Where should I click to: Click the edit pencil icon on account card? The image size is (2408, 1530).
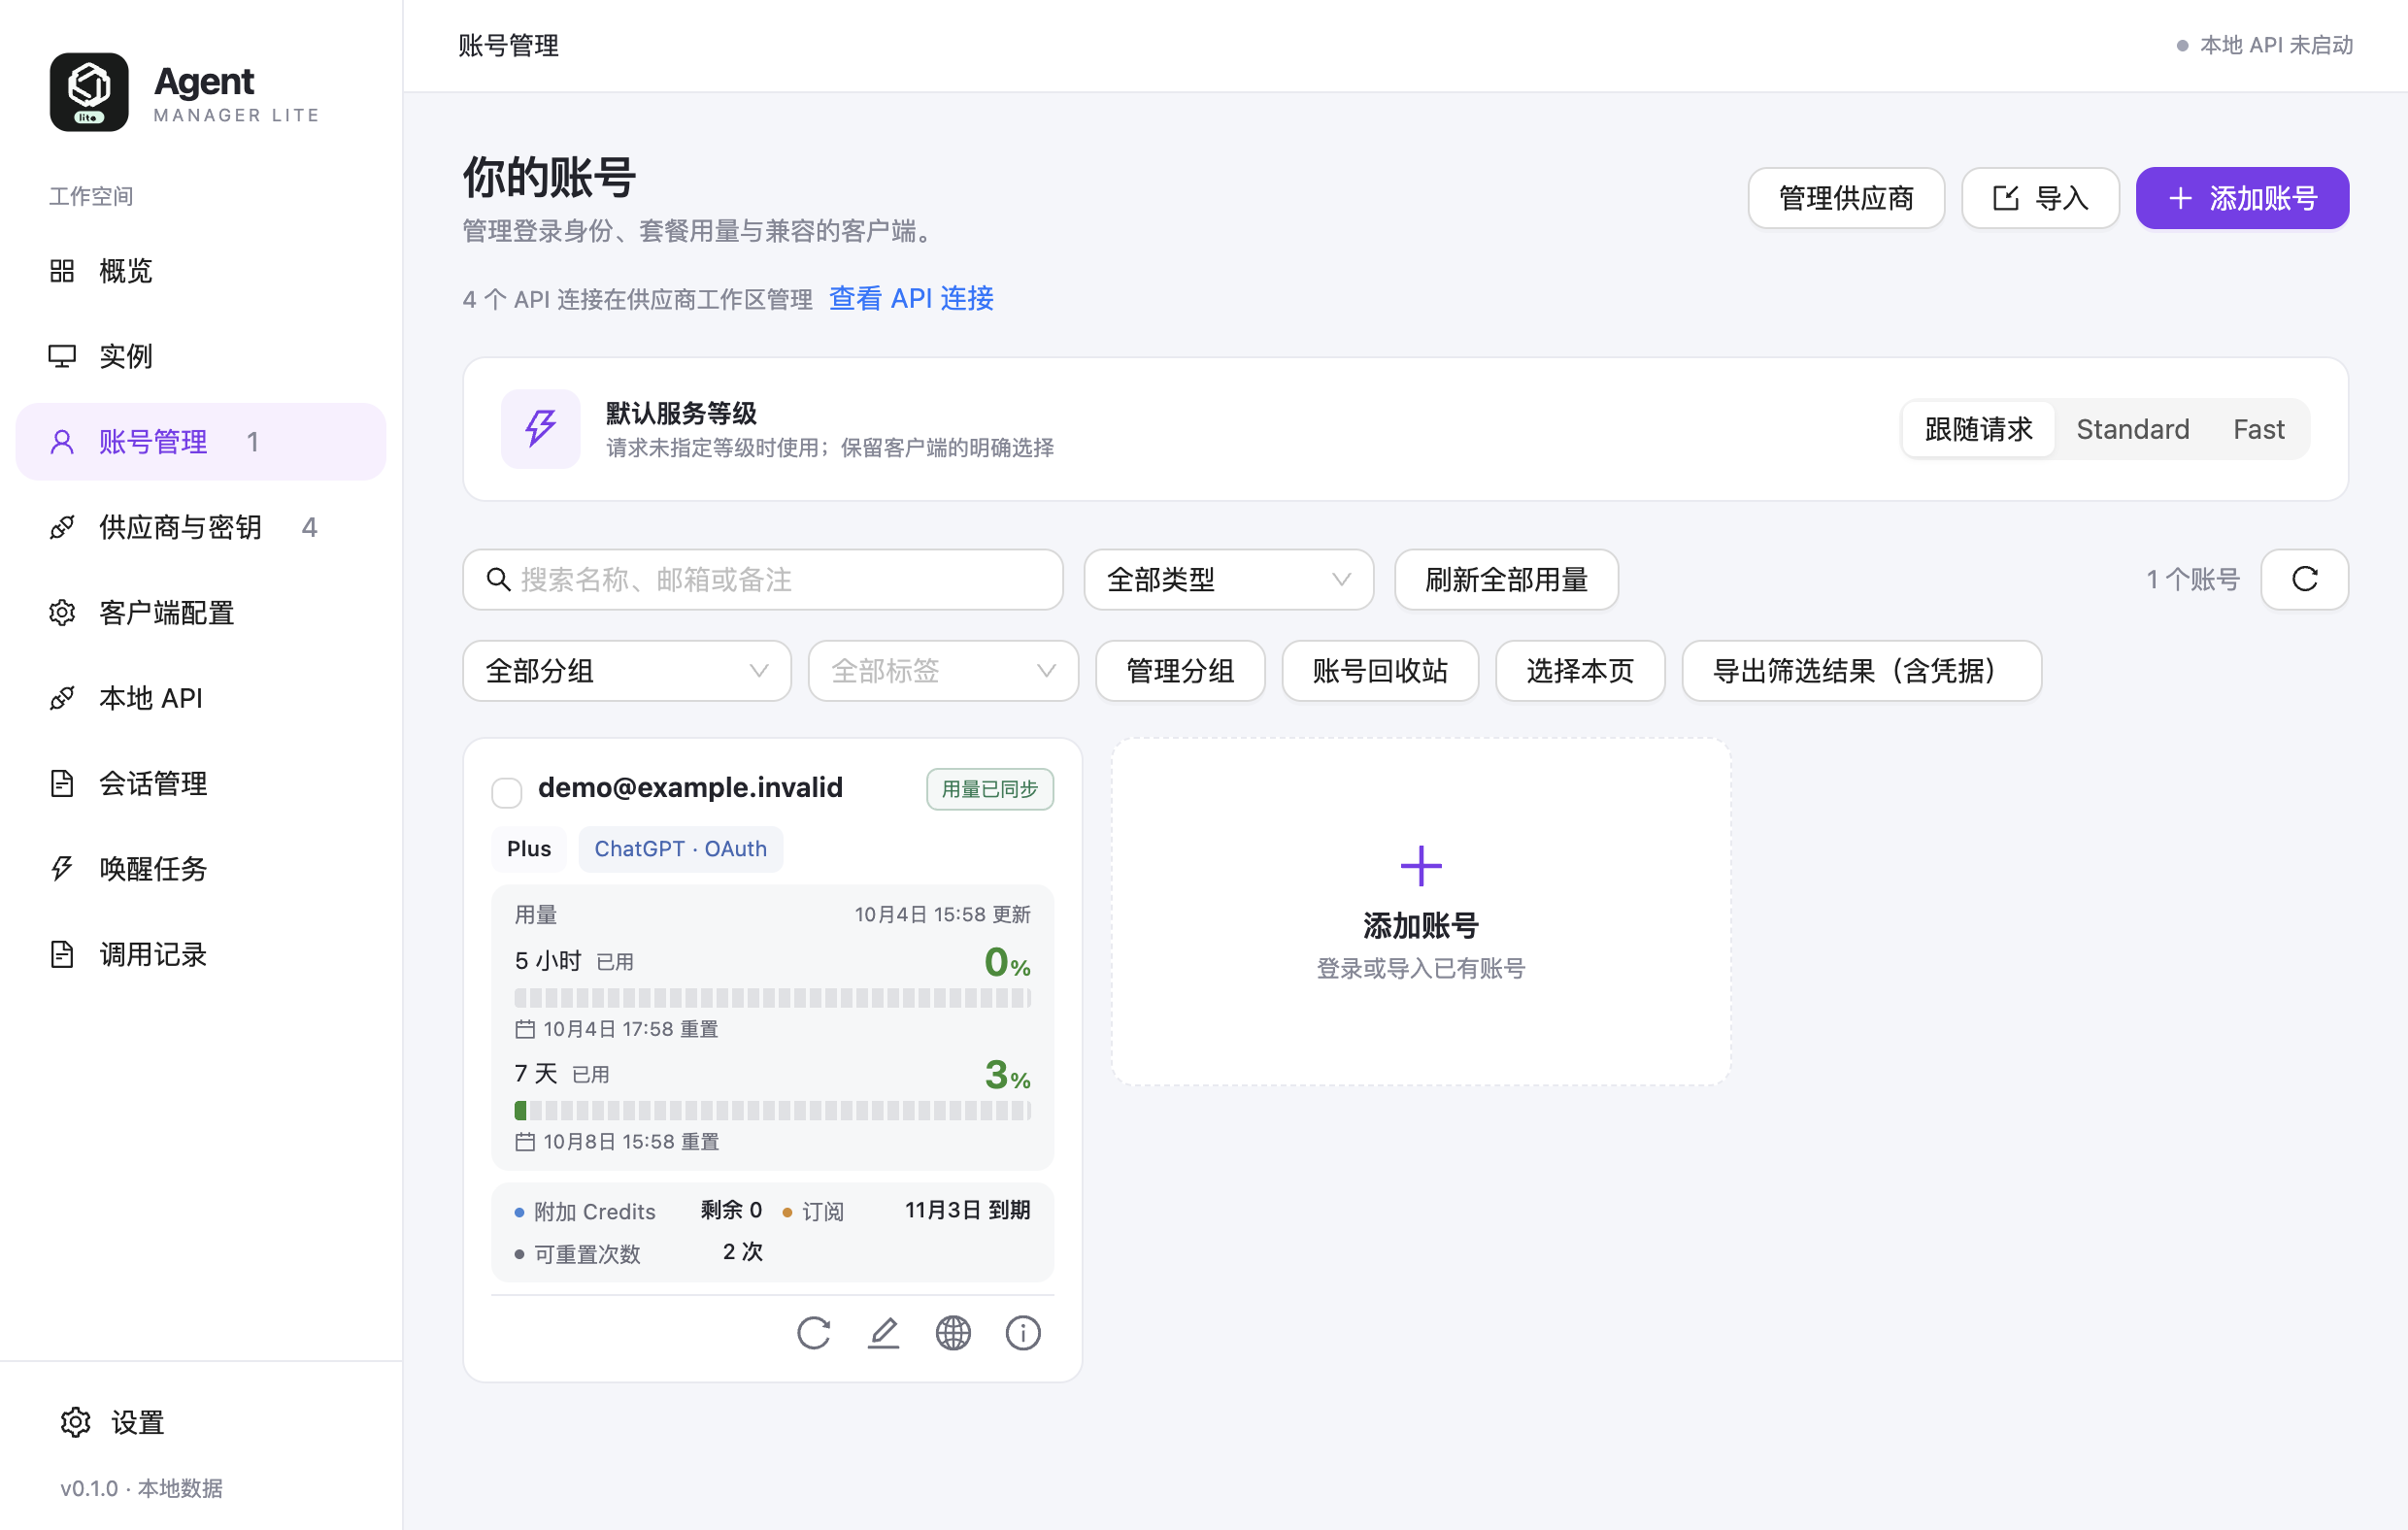883,1333
